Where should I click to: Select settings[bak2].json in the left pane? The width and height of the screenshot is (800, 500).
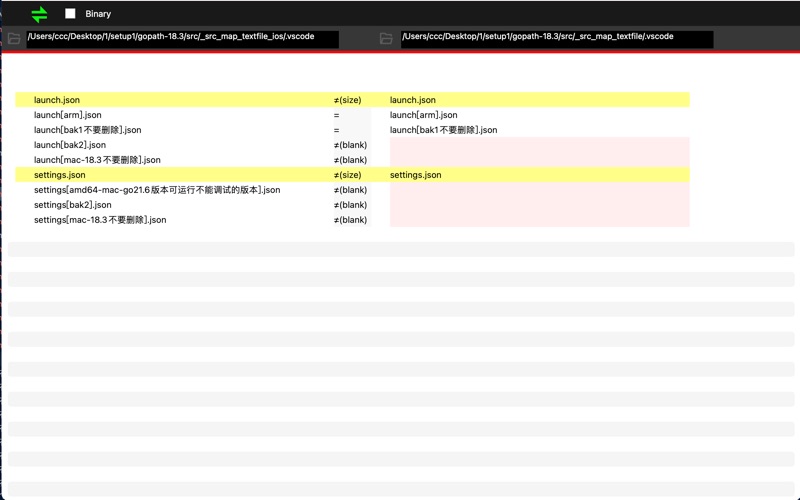[x=73, y=205]
